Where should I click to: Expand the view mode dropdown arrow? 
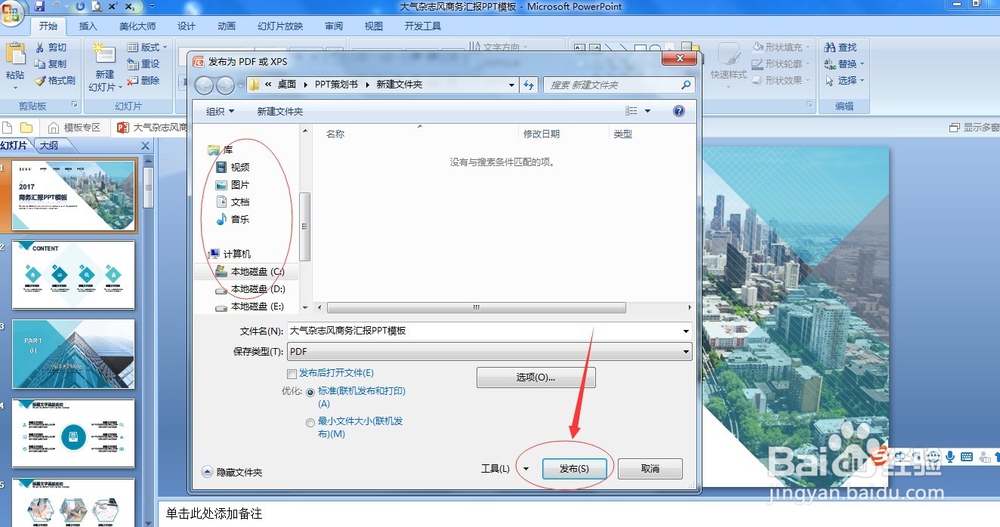[x=647, y=111]
